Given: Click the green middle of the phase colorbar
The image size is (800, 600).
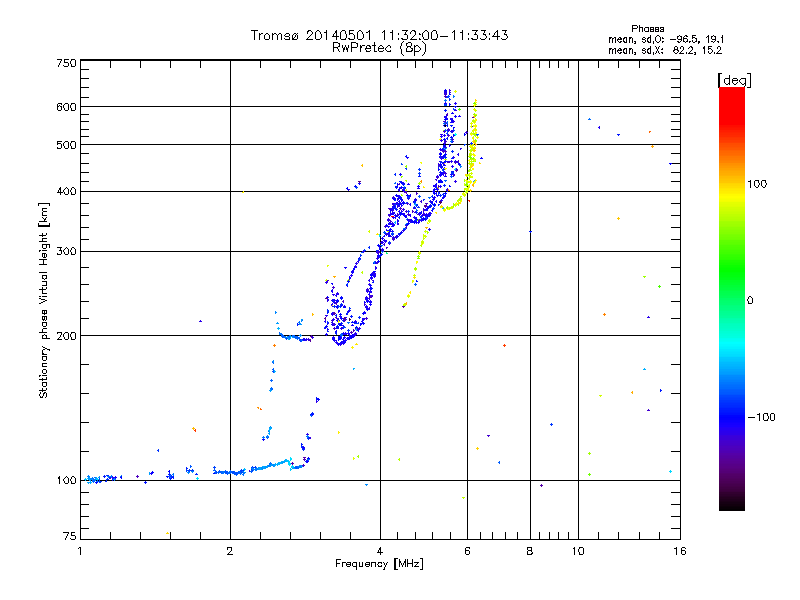Looking at the screenshot, I should pos(732,270).
